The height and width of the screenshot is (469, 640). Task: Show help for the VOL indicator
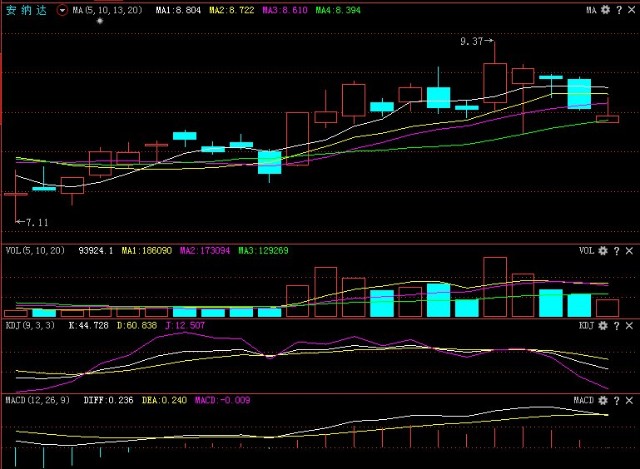pyautogui.click(x=615, y=250)
